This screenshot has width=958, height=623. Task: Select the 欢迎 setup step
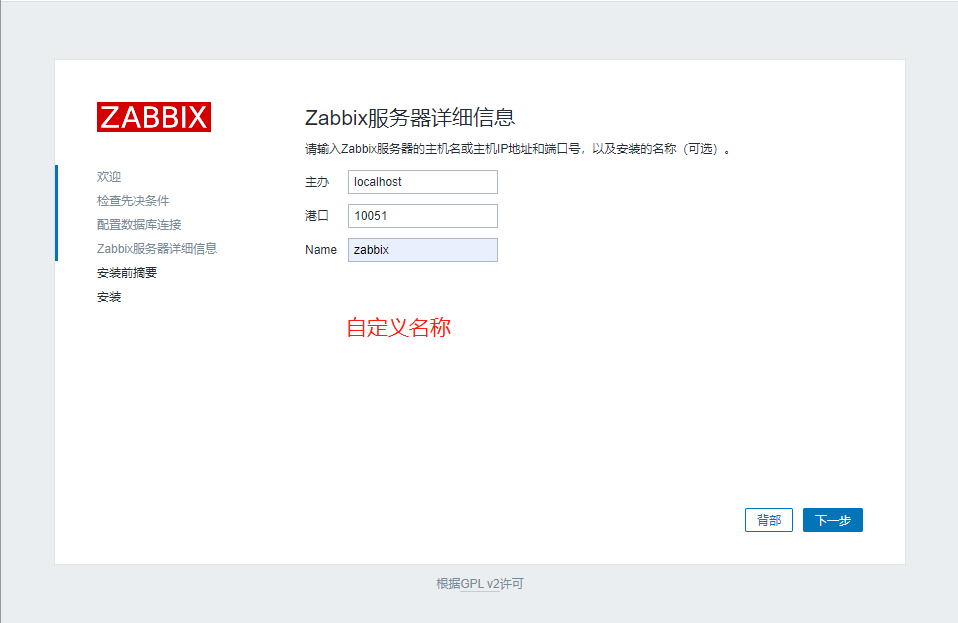[109, 177]
